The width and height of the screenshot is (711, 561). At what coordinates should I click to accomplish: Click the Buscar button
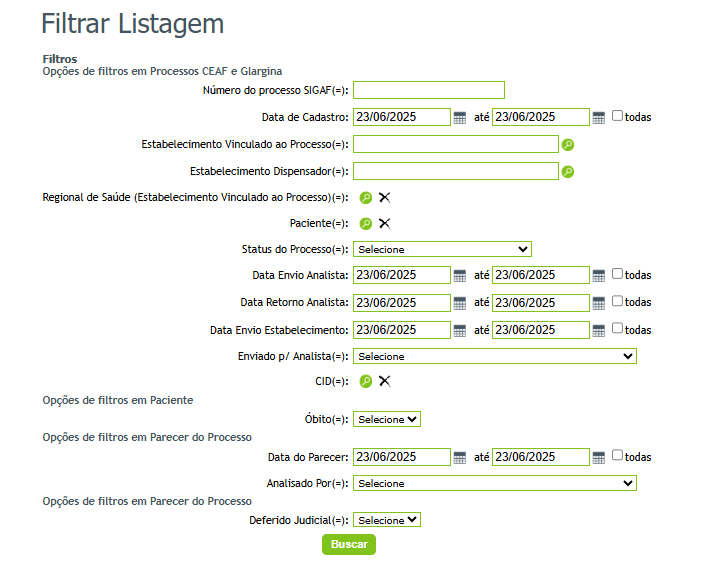tap(349, 545)
